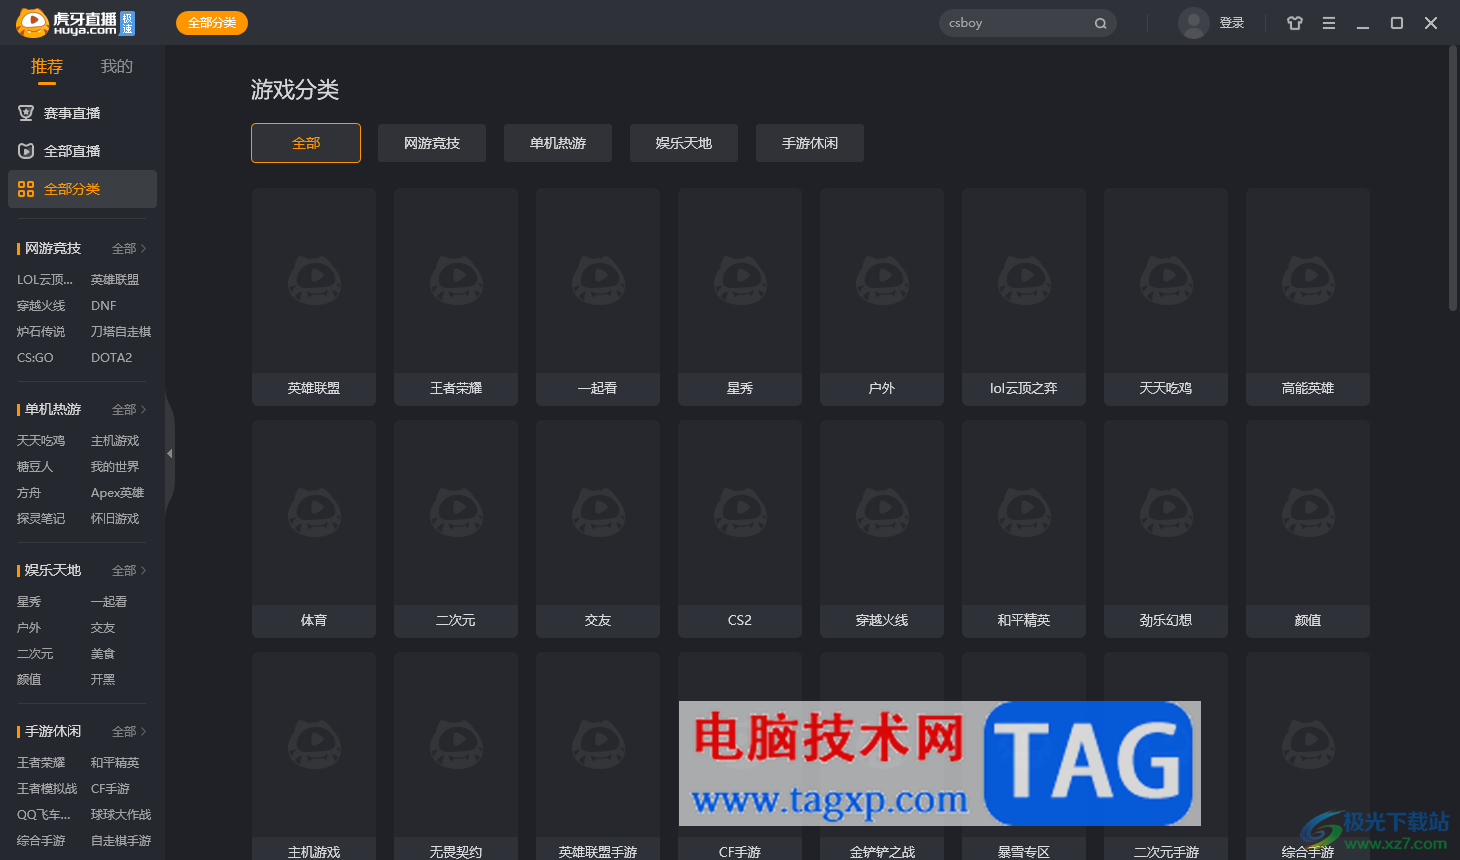This screenshot has height=860, width=1460.
Task: Open the 穿越火线 game card
Action: coord(882,529)
